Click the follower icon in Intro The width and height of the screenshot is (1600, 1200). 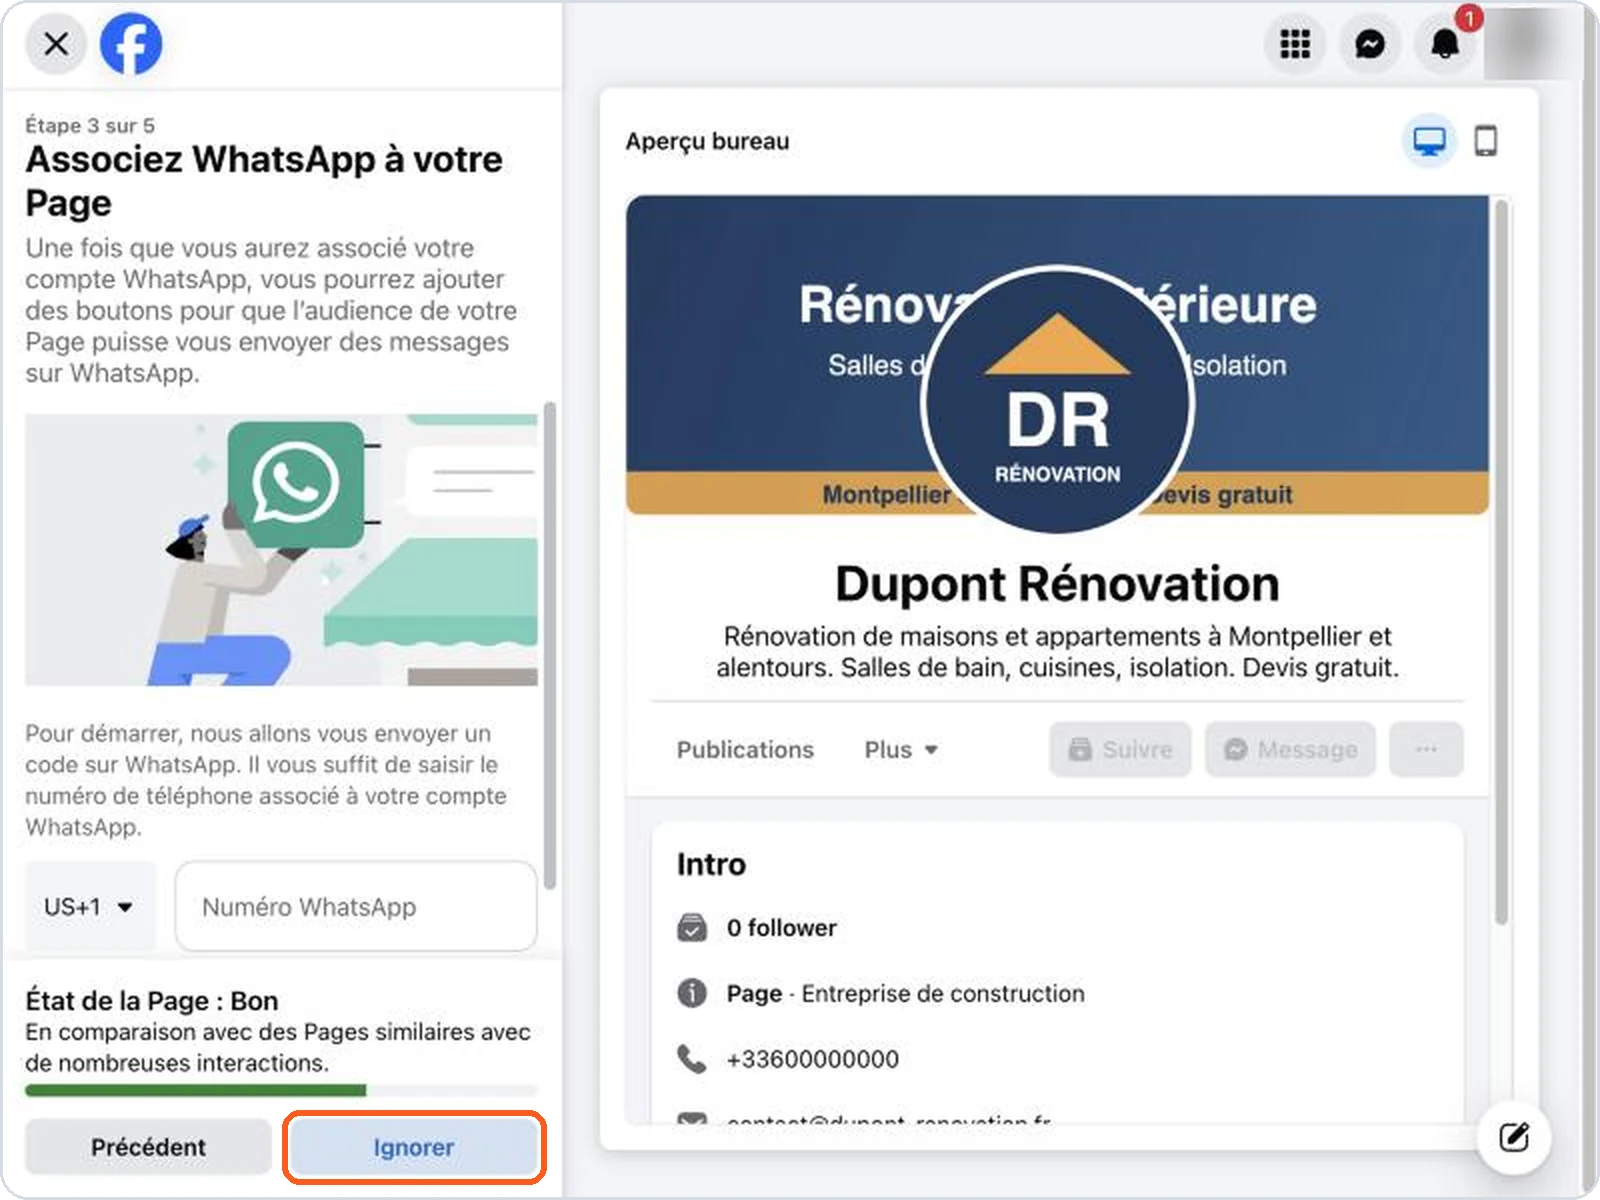[x=692, y=928]
